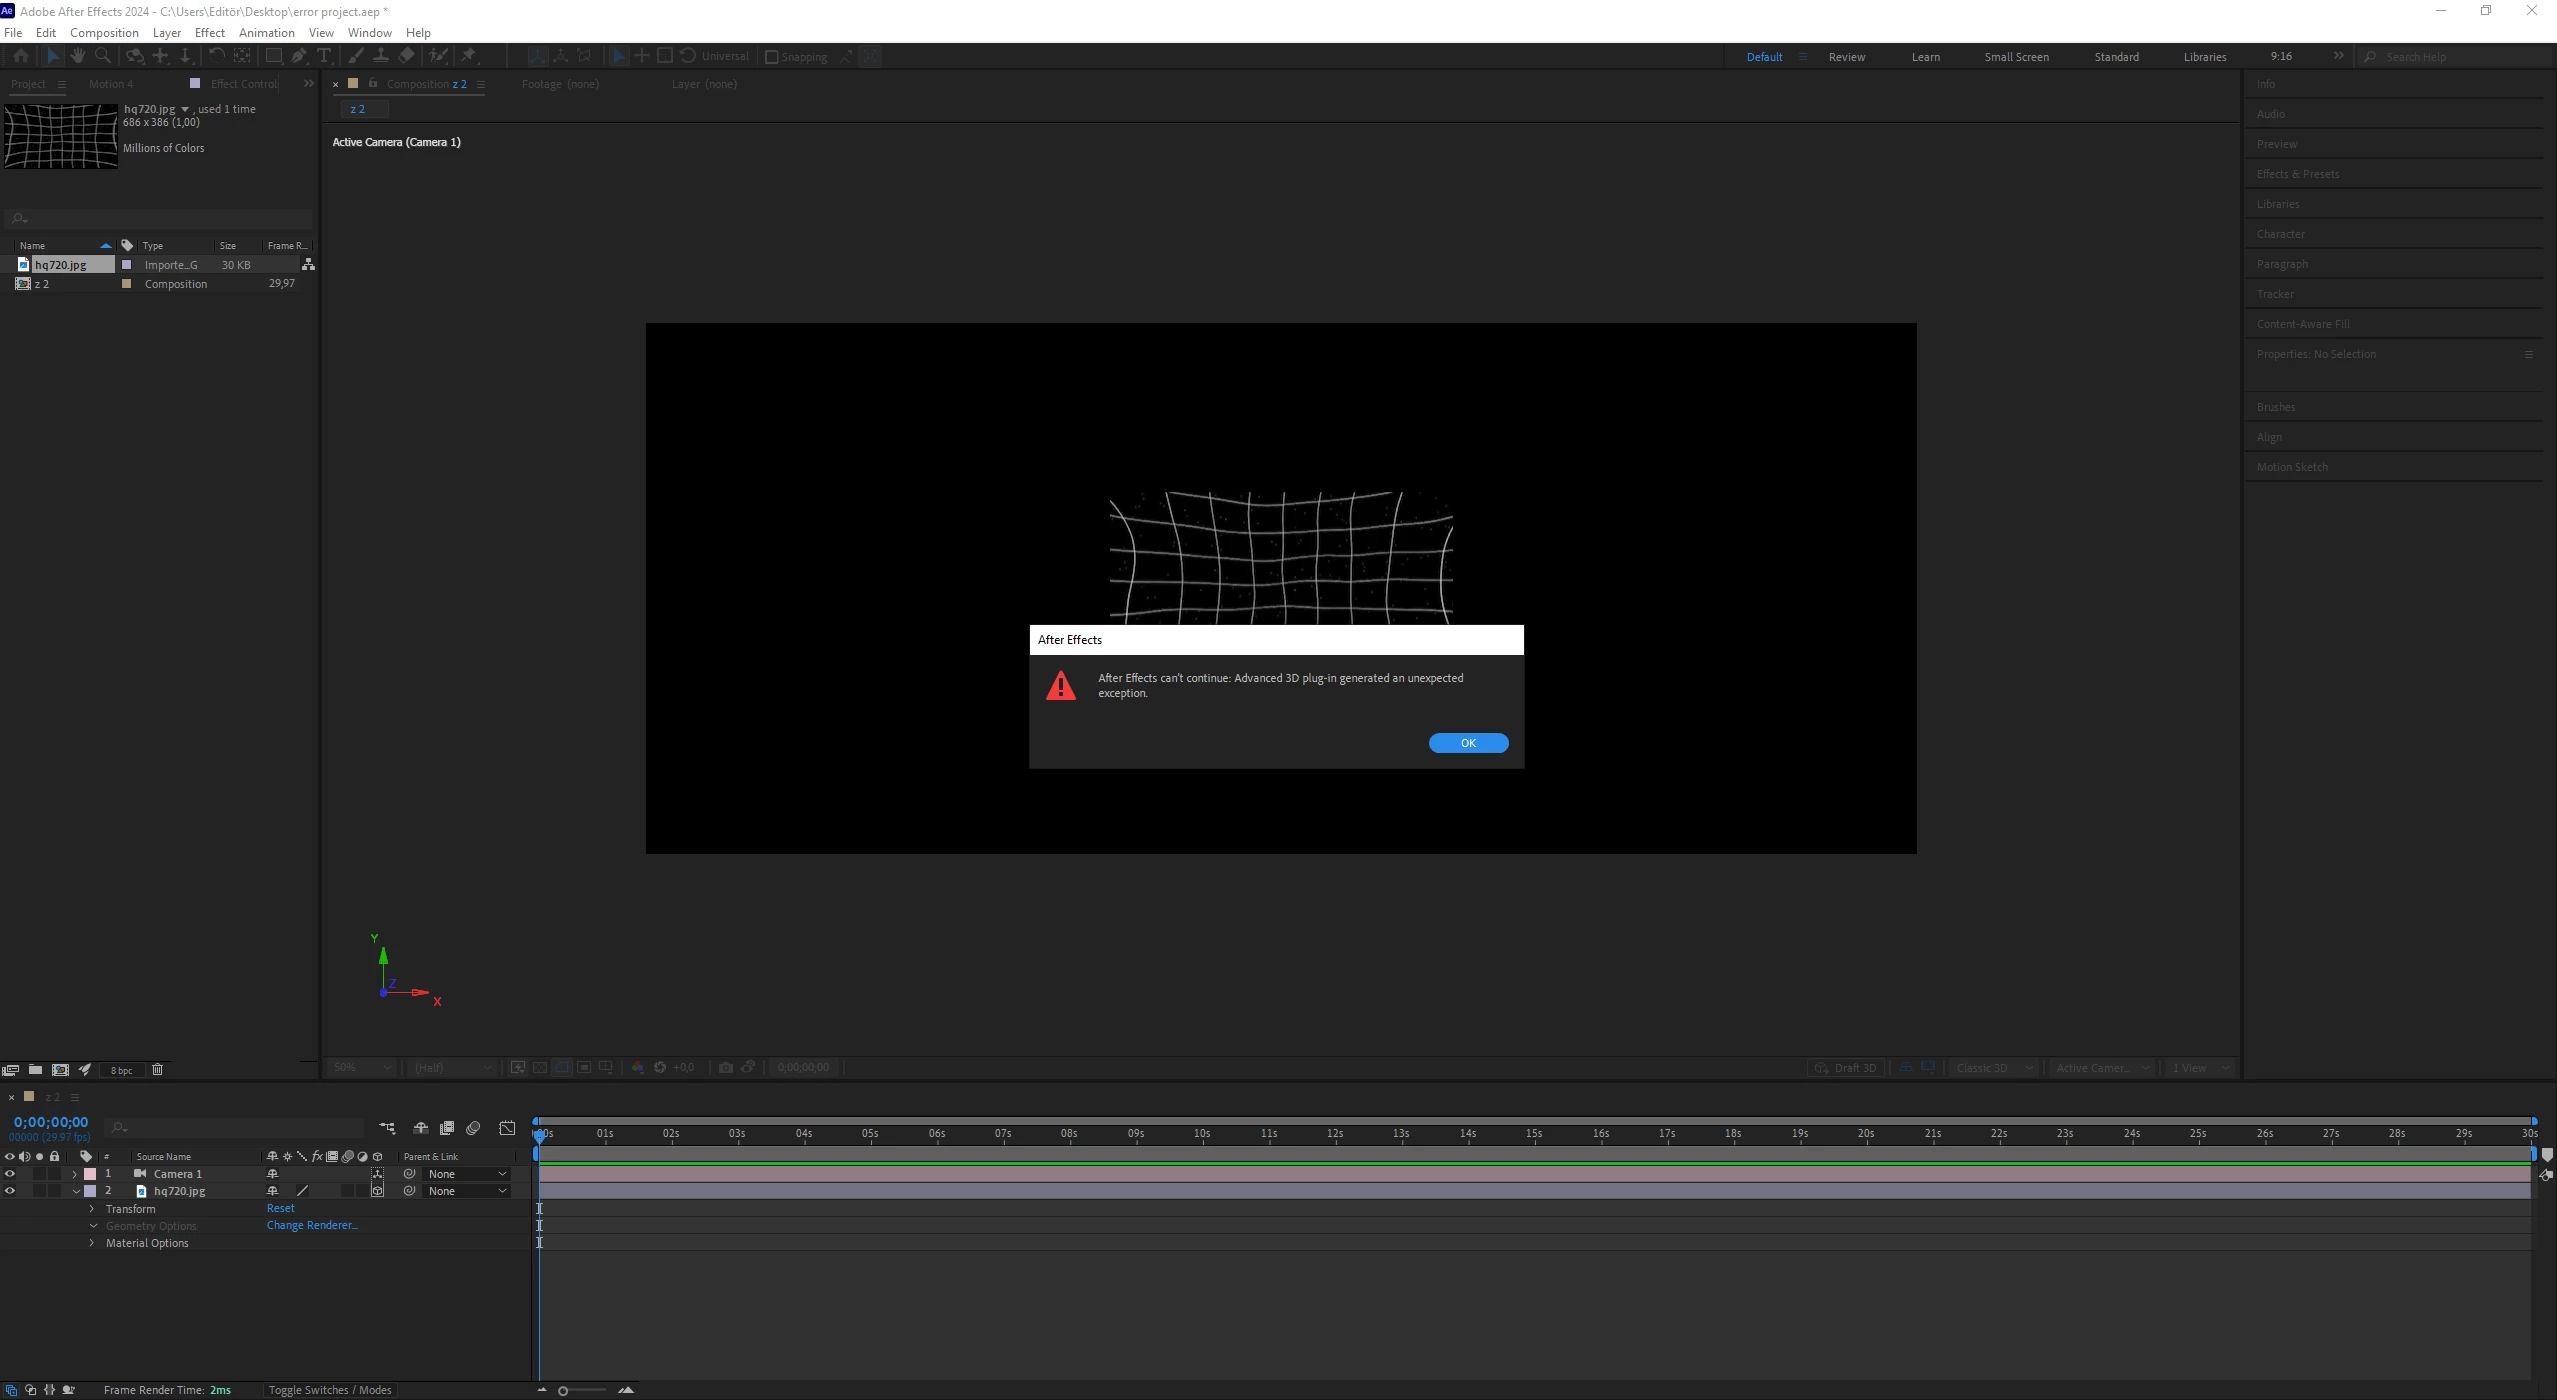Select the Pen tool in the toolbar
Screen dimensions: 2557x1400
[299, 56]
